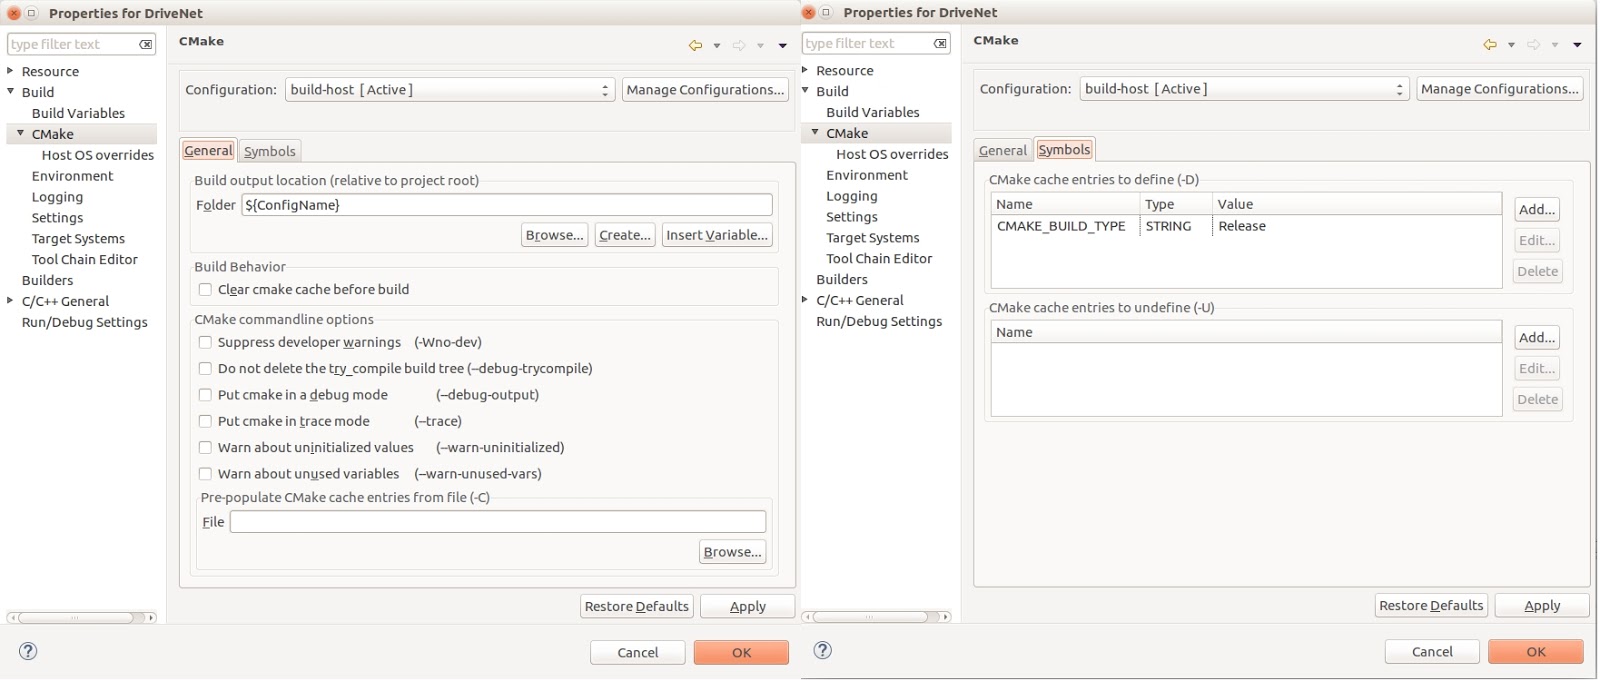1600x681 pixels.
Task: Focus filter text box in General-tab dialog
Action: [x=72, y=45]
